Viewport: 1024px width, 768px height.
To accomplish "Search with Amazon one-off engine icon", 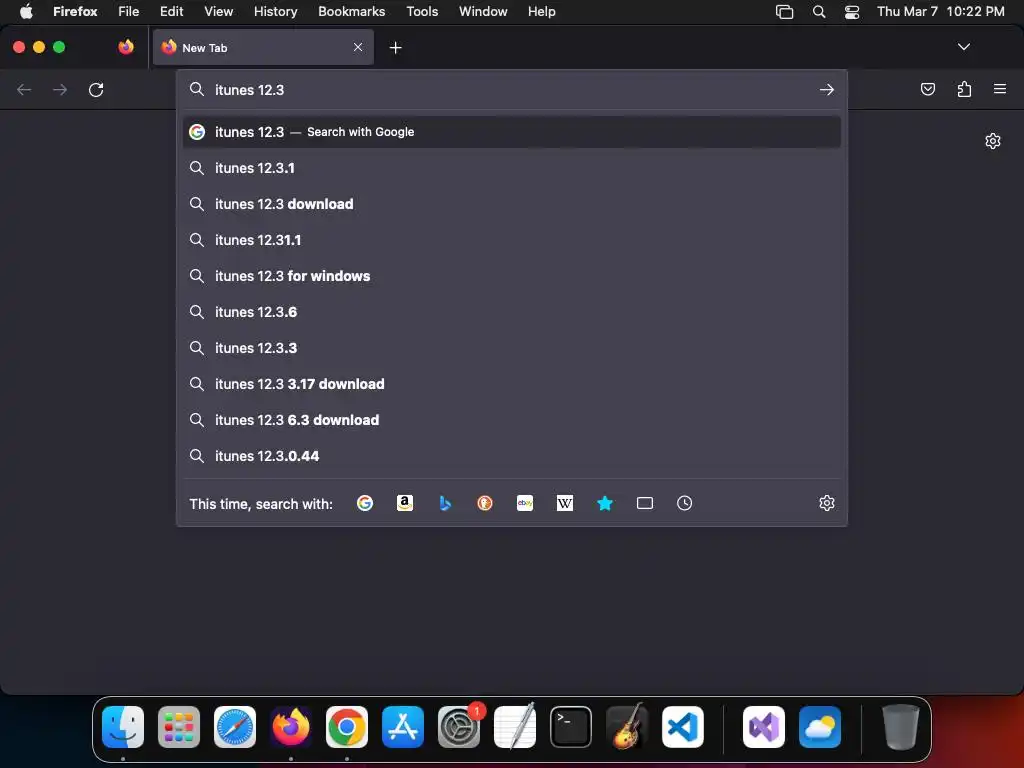I will 405,503.
